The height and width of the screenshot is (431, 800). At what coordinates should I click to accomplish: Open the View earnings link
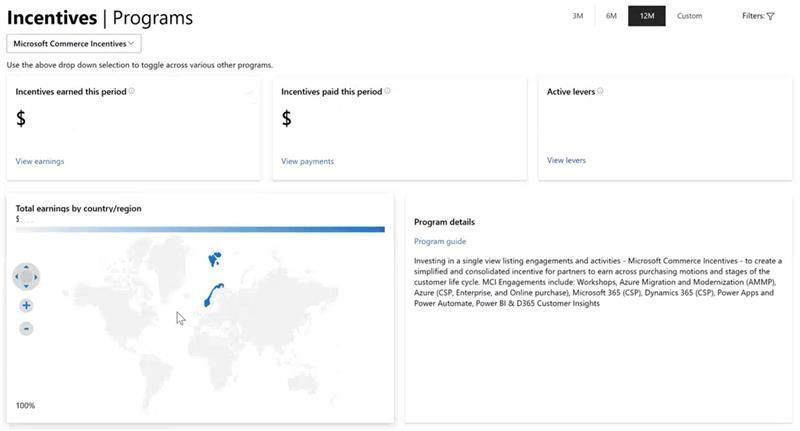pos(40,161)
